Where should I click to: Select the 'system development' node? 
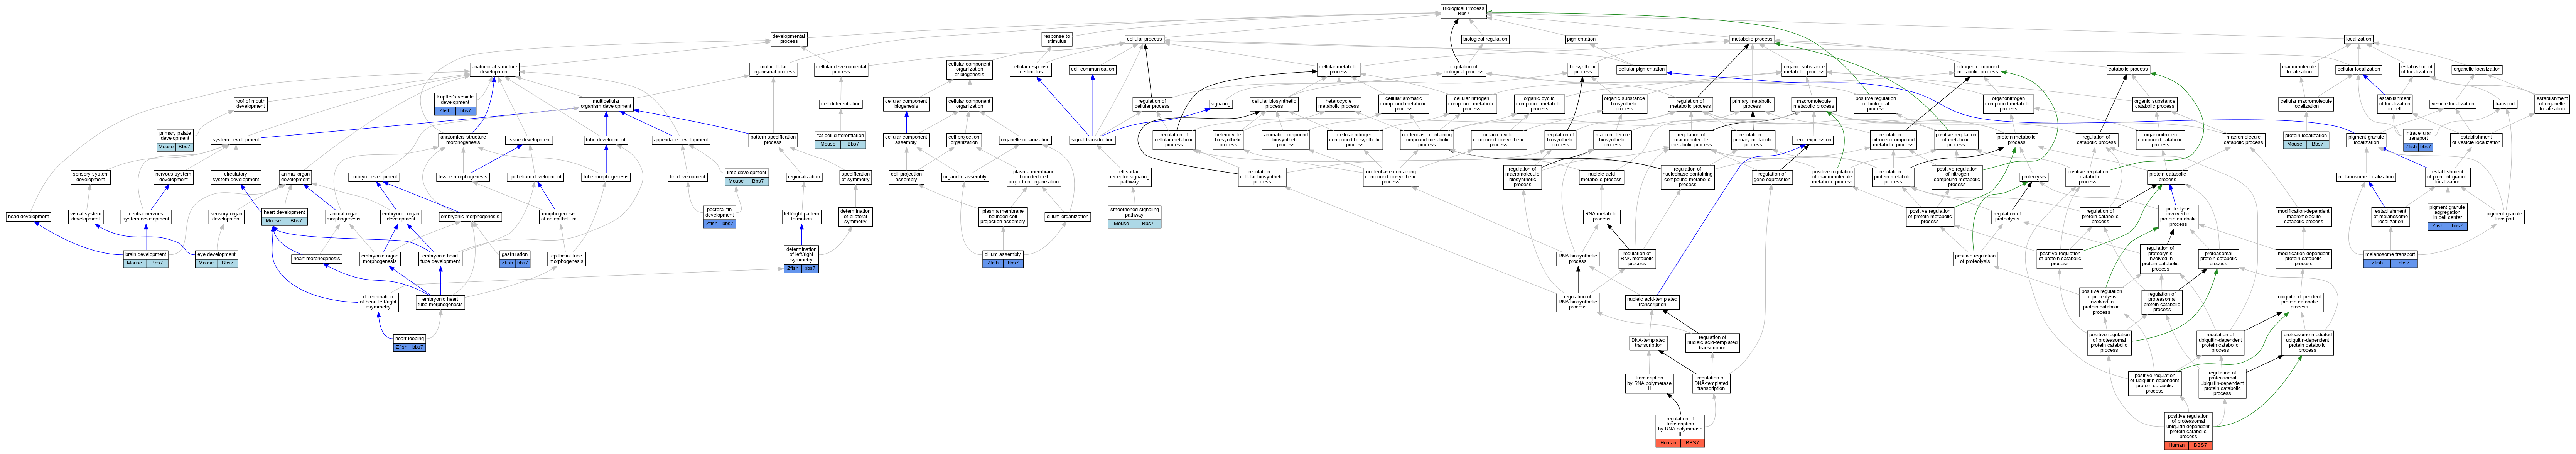click(236, 140)
